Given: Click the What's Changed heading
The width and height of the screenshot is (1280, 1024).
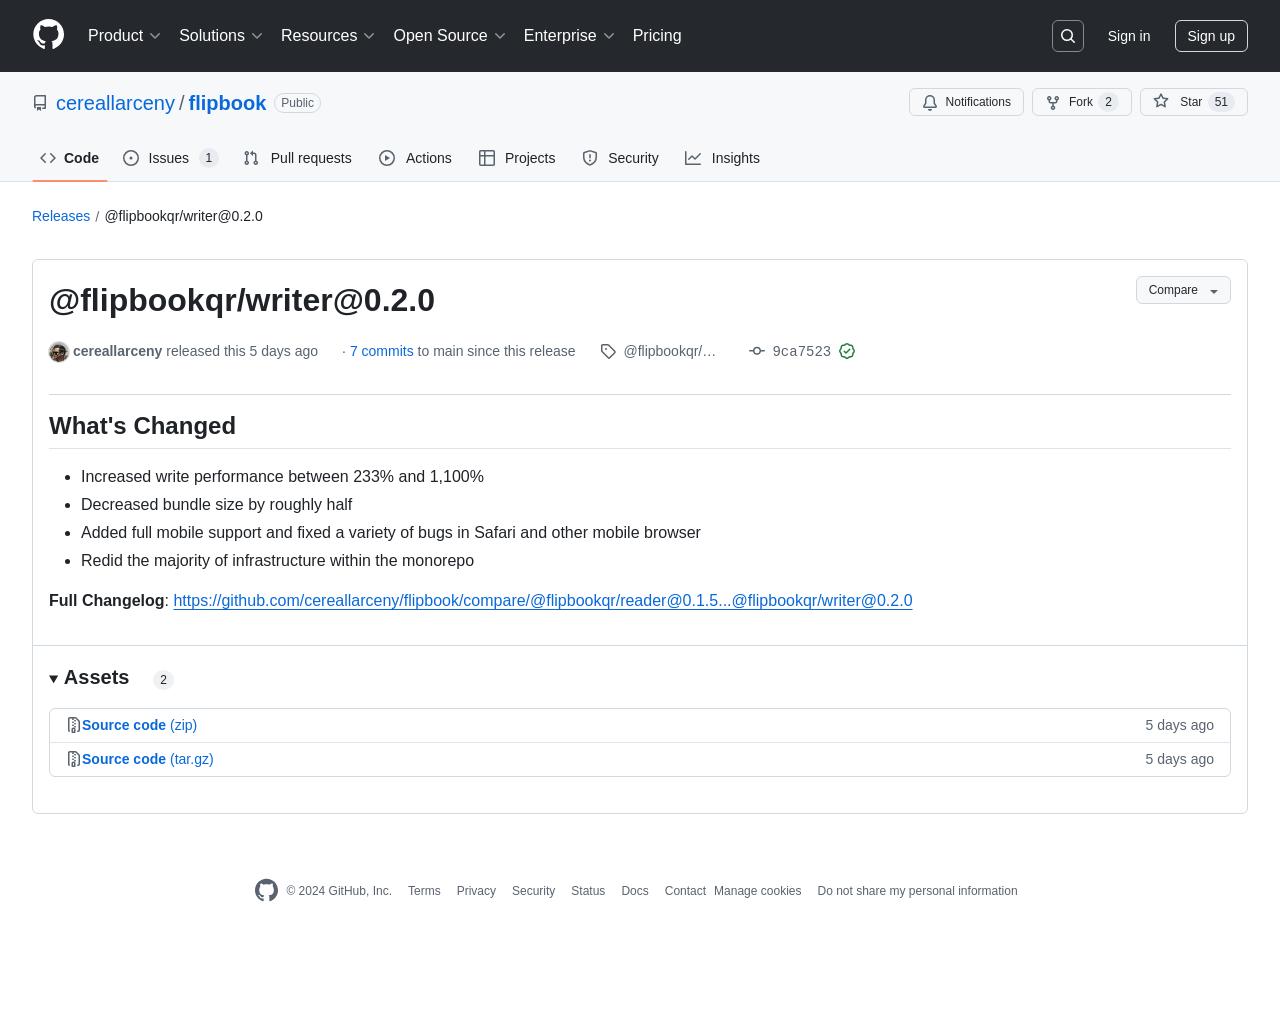Looking at the screenshot, I should point(142,426).
